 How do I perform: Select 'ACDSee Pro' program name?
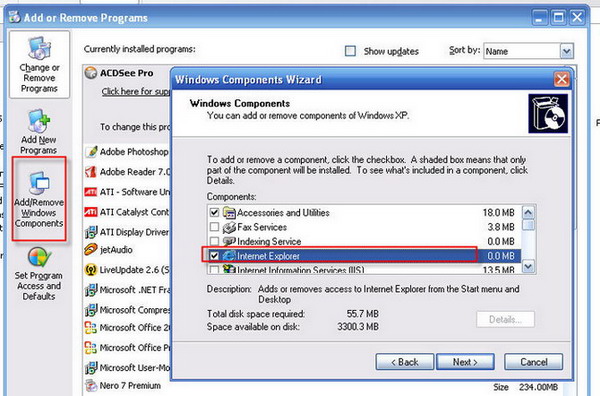tap(126, 73)
